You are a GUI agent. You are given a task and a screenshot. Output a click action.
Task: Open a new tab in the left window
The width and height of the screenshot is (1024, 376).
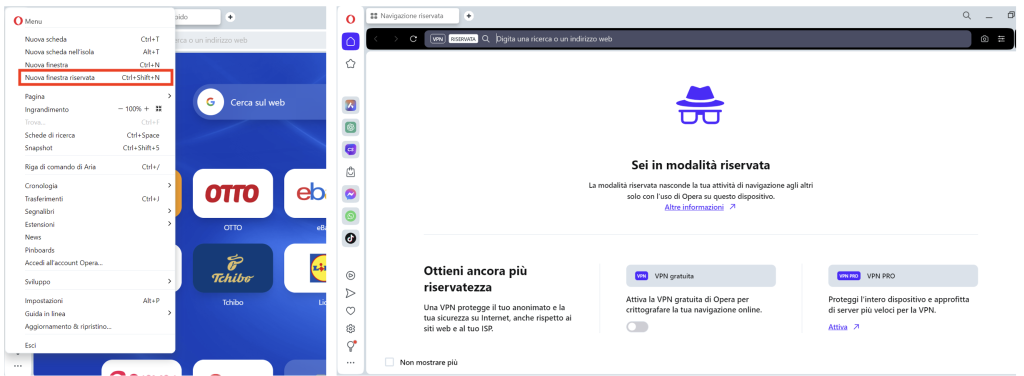[x=230, y=16]
